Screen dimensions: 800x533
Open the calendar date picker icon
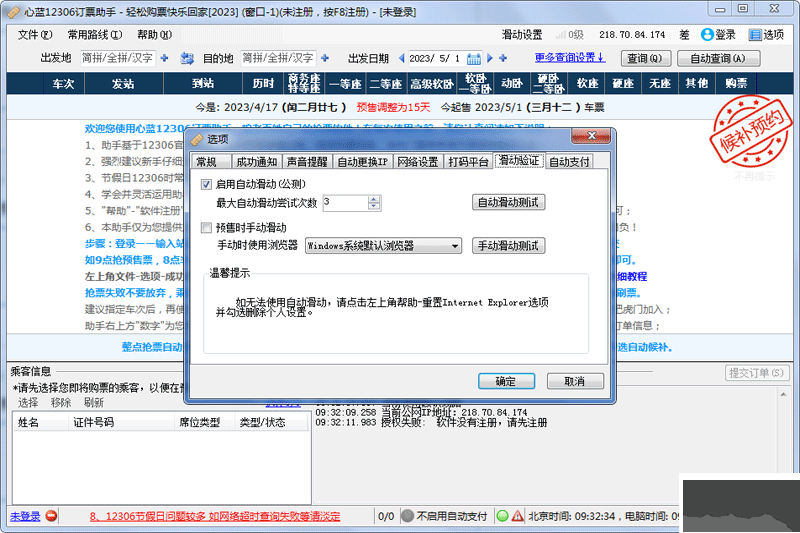click(x=473, y=59)
